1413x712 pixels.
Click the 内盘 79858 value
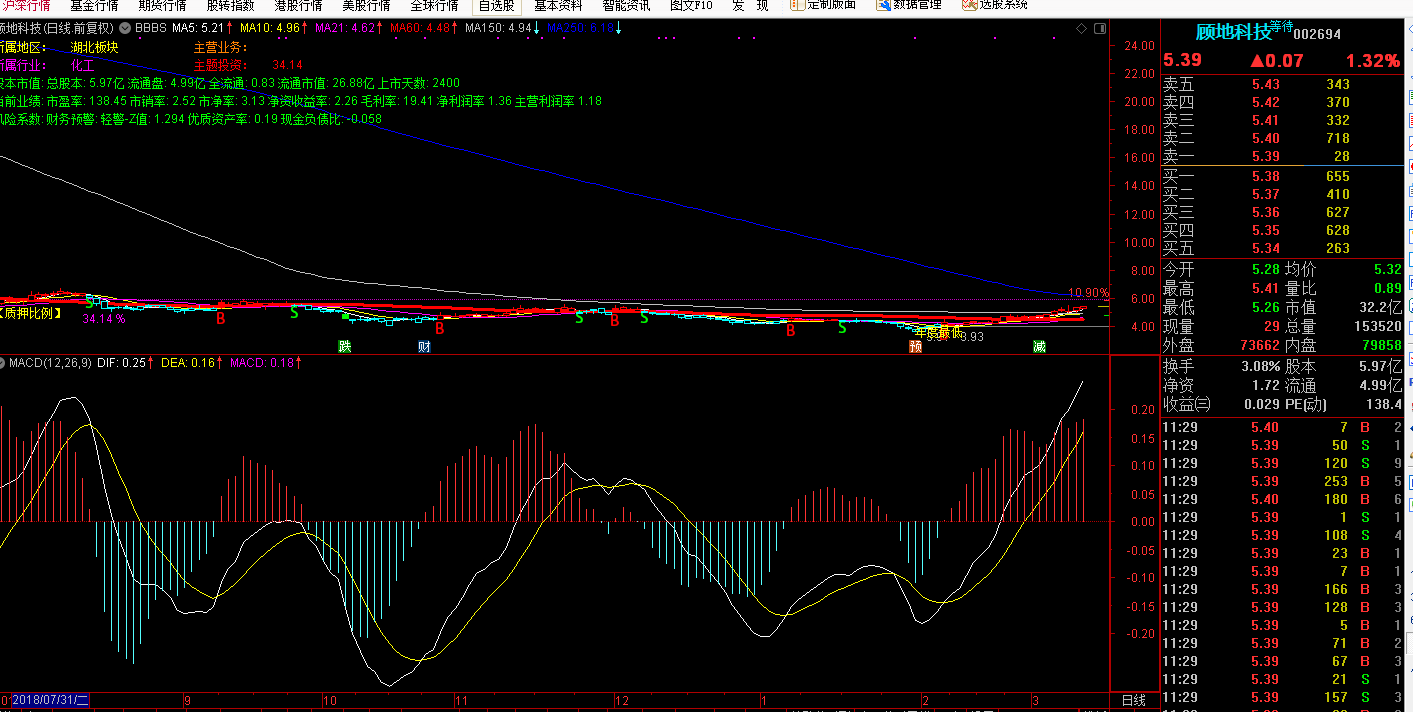[x=1380, y=345]
